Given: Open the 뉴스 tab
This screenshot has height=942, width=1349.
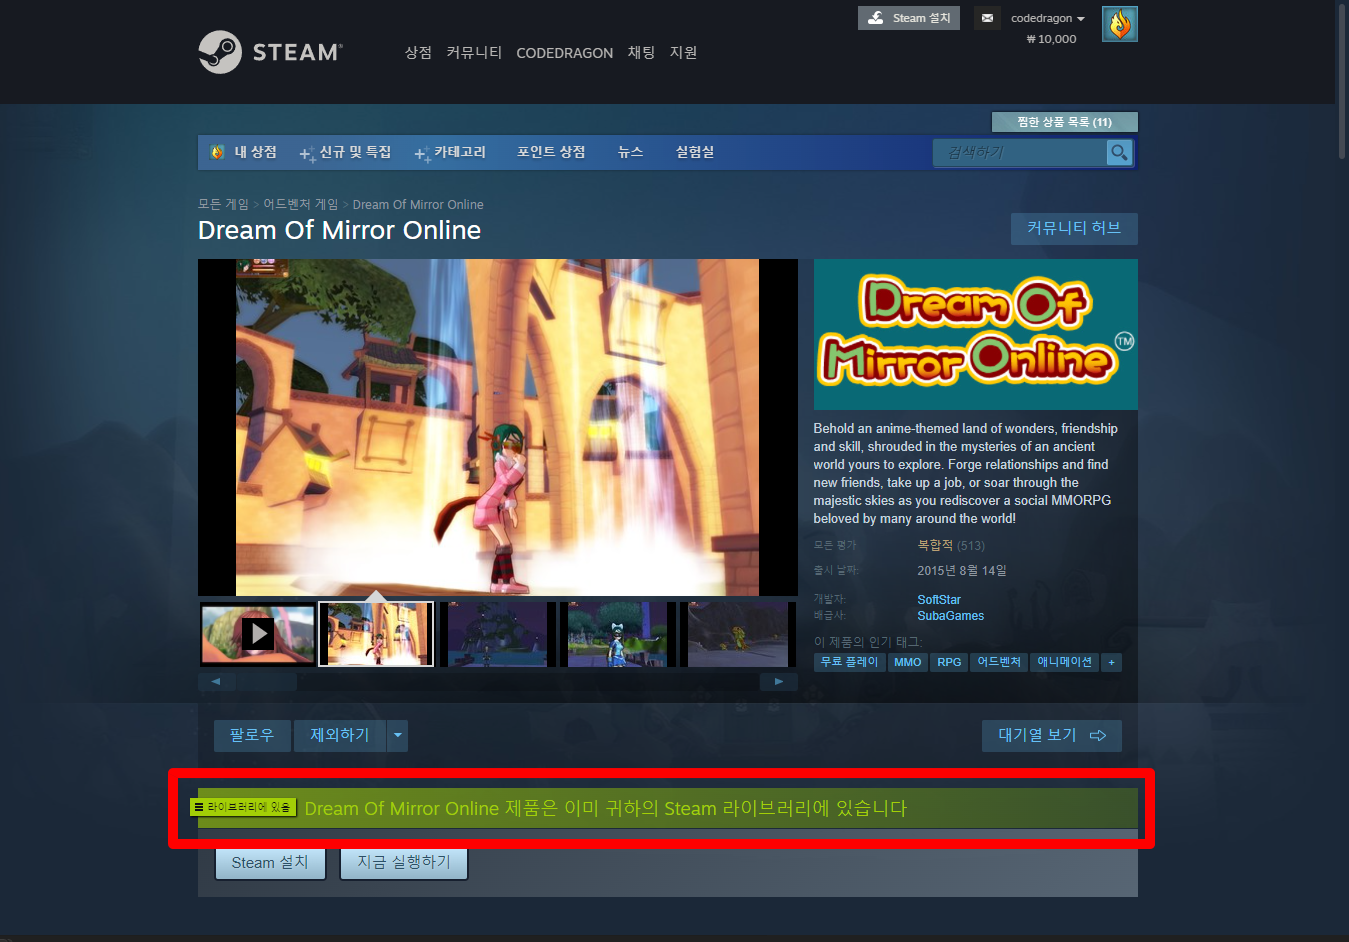Looking at the screenshot, I should pyautogui.click(x=630, y=152).
